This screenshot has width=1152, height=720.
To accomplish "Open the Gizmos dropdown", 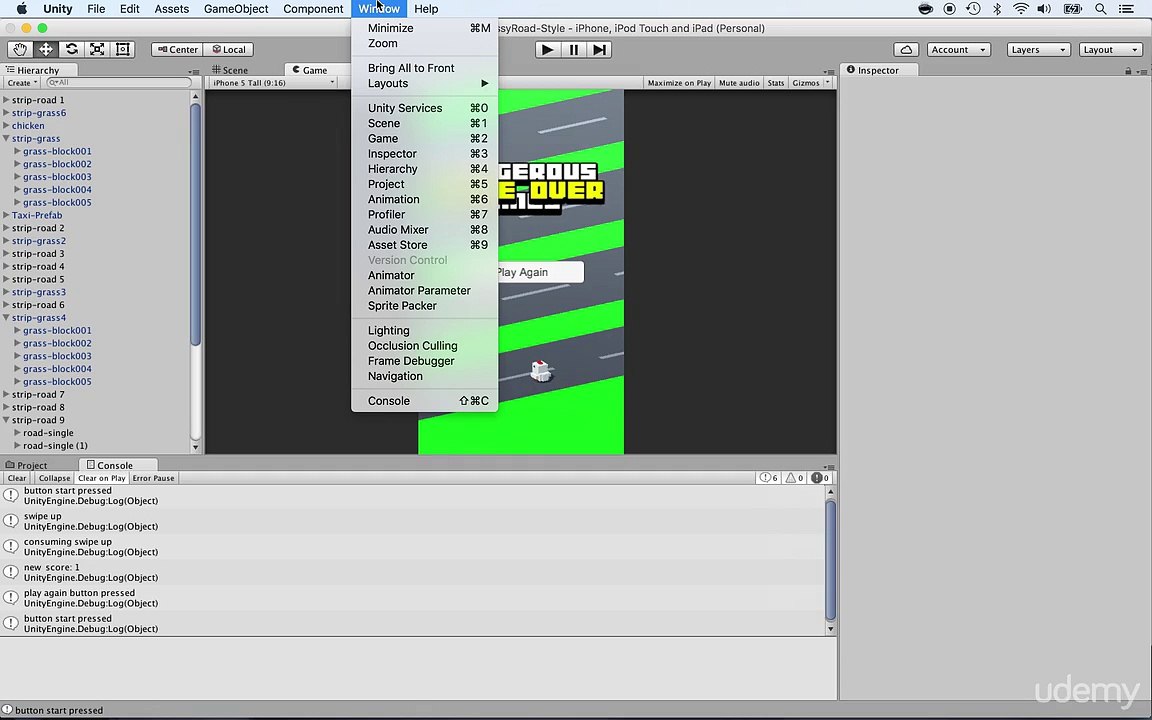I will point(810,83).
